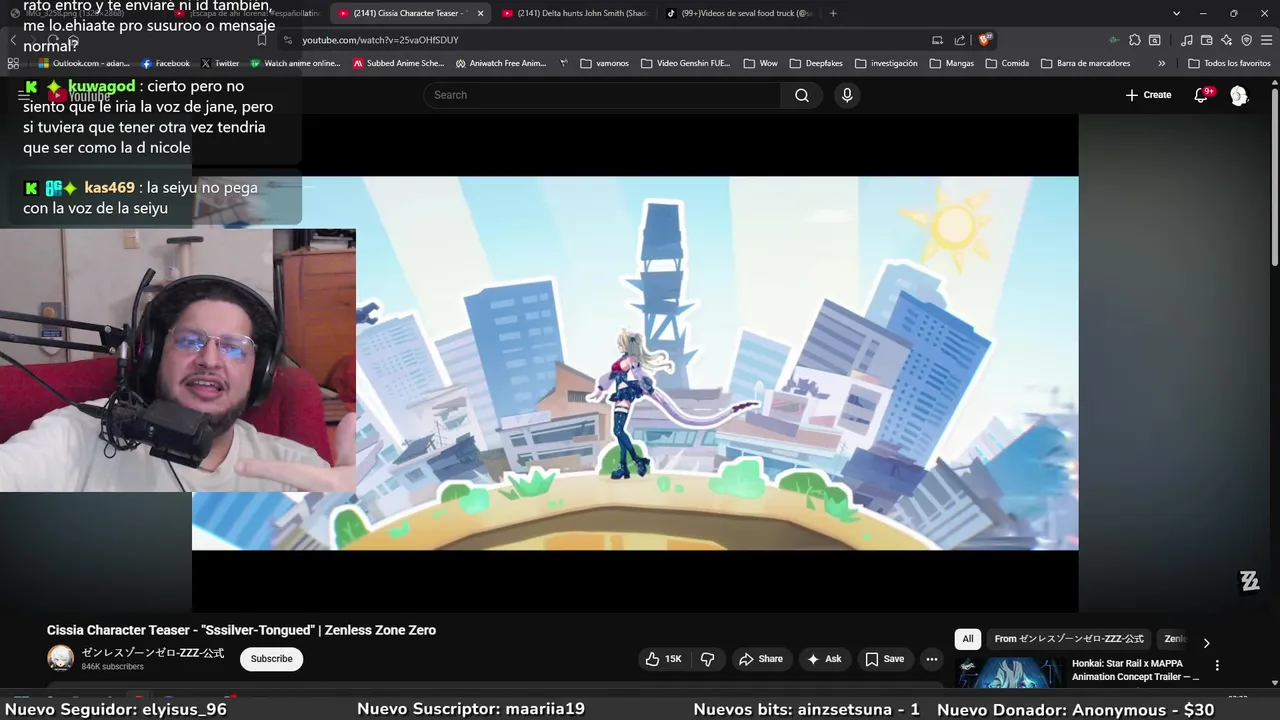
Task: Click the ゼンレスゾーンゼロ-ZZZ channel name
Action: (x=153, y=653)
